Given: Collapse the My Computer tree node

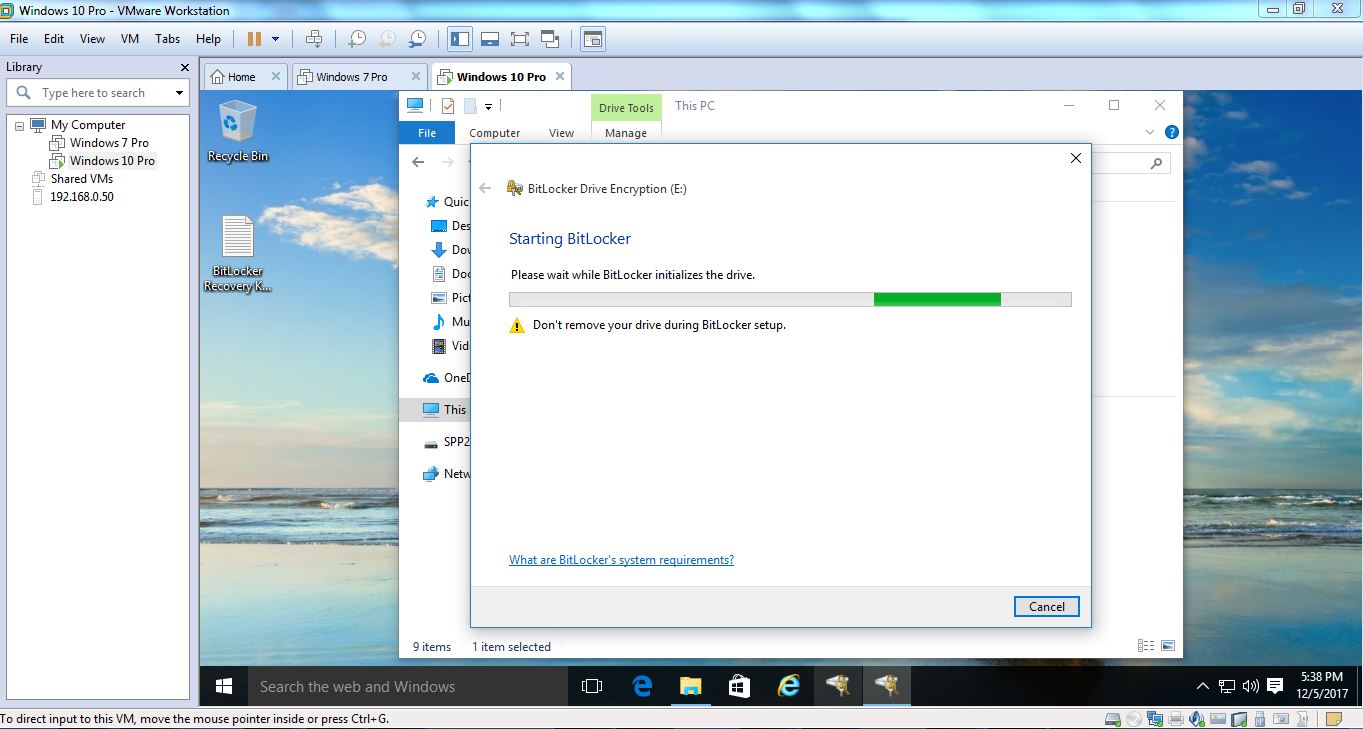Looking at the screenshot, I should (x=19, y=124).
